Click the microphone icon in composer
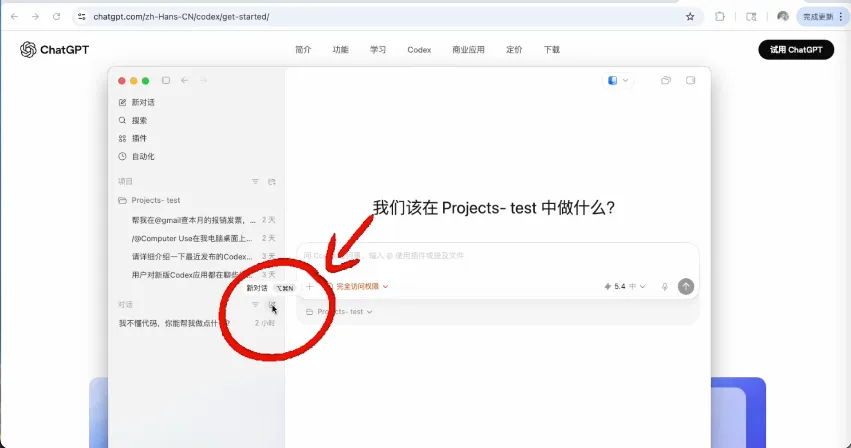This screenshot has width=851, height=448. coord(664,286)
